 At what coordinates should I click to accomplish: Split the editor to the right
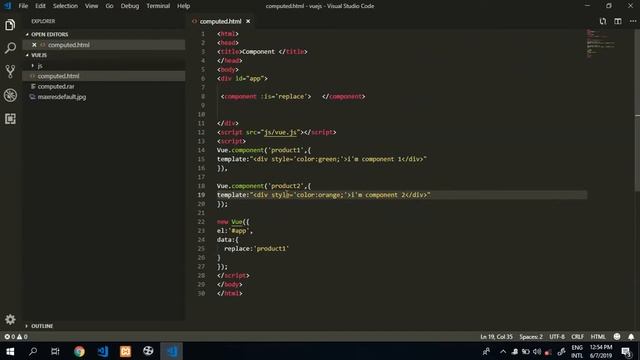pyautogui.click(x=618, y=21)
